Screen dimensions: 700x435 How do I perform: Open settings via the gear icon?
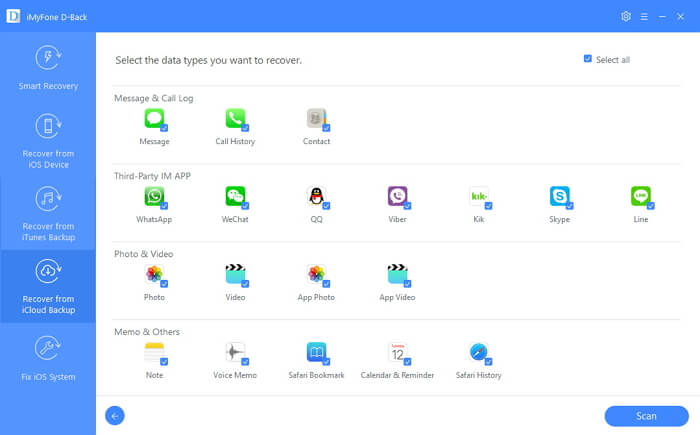point(626,17)
